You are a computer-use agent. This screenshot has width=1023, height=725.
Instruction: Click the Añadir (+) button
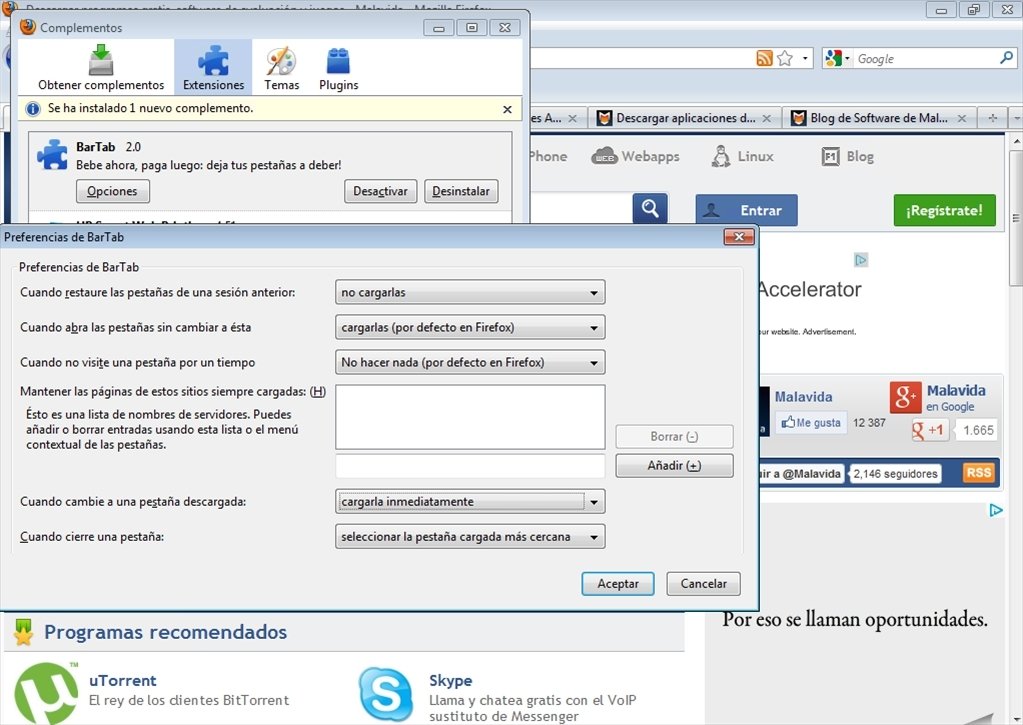click(674, 466)
